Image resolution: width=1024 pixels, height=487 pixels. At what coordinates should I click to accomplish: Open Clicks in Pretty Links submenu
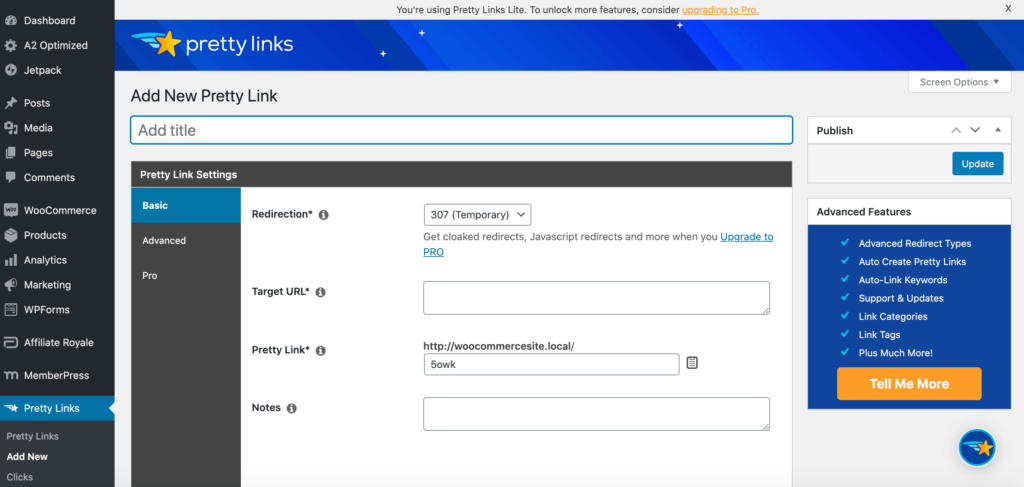(x=20, y=477)
